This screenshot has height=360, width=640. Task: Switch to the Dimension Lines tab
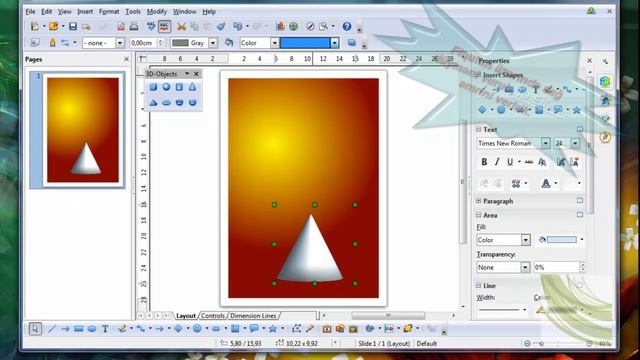(253, 316)
